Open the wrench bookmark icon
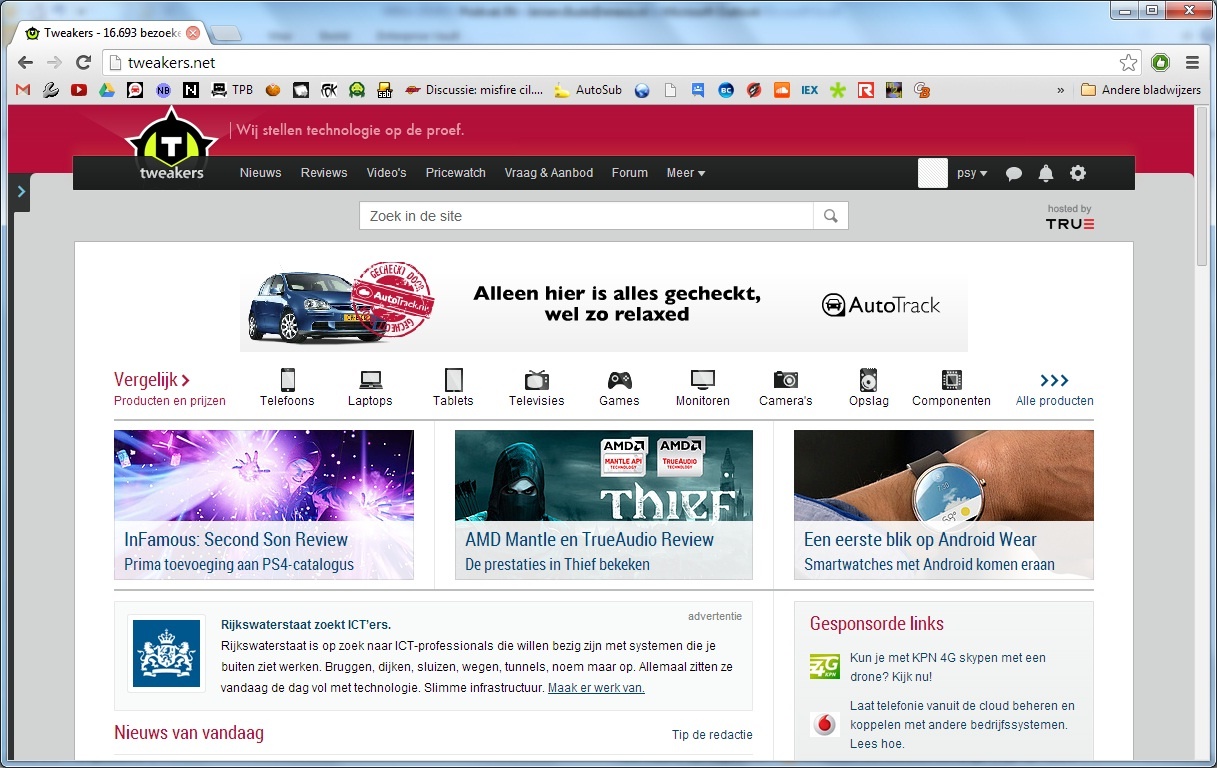 click(51, 90)
